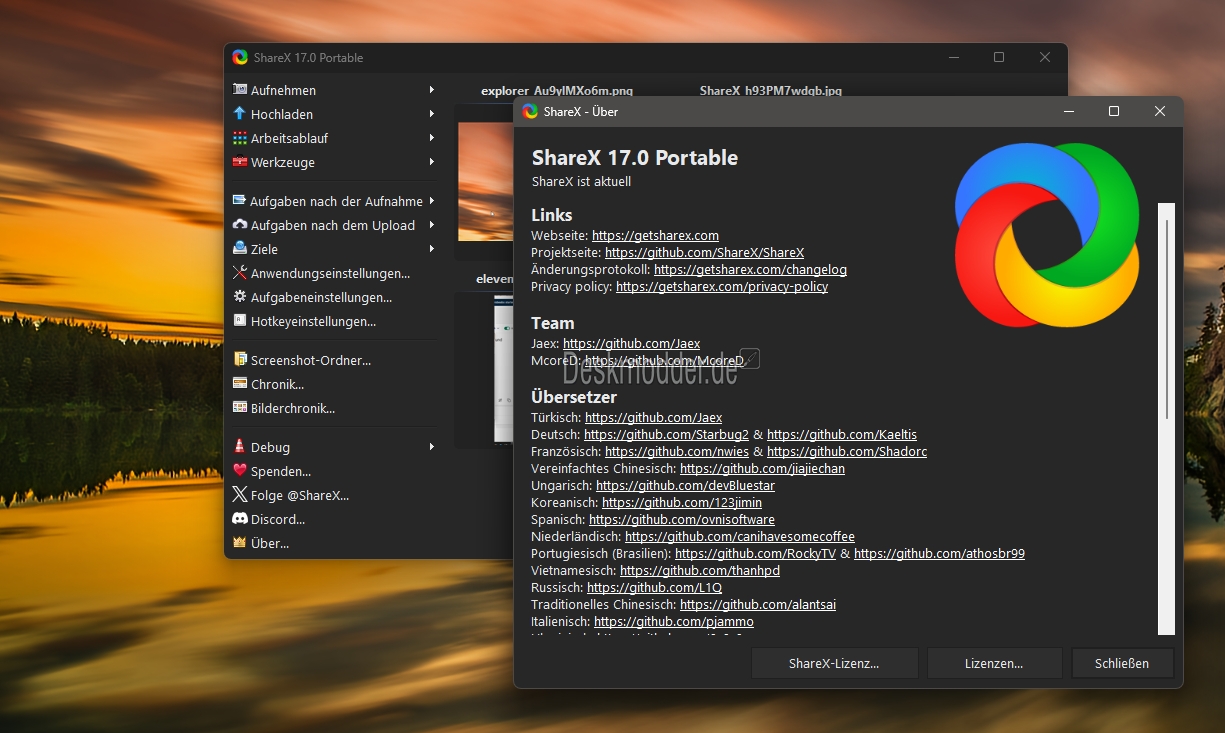Open the github.com/alantsai link

(758, 605)
